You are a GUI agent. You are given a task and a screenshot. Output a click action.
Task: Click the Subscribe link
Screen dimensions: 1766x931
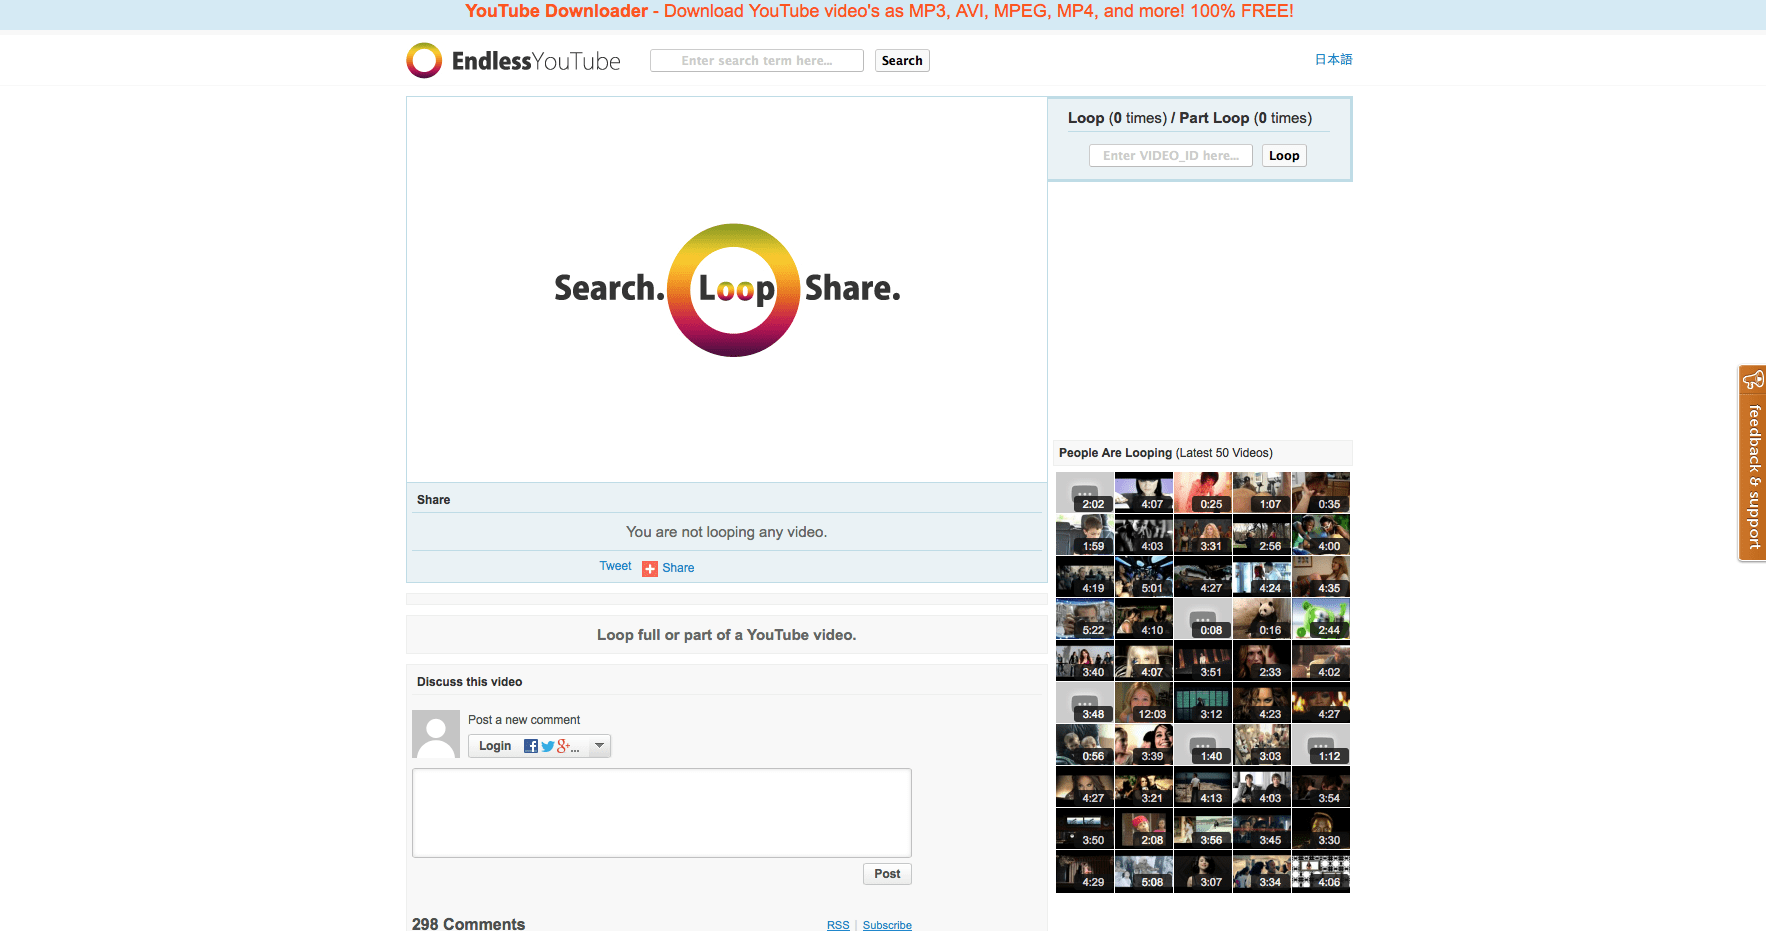[887, 925]
